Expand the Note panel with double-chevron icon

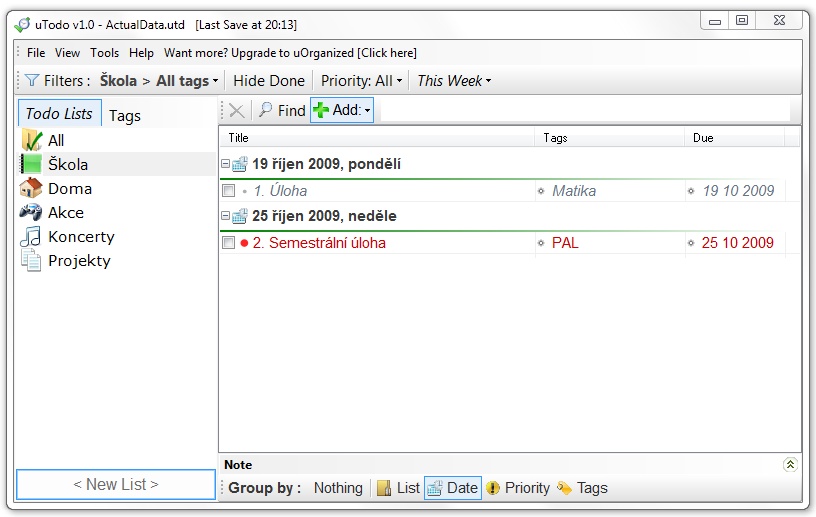(x=790, y=464)
